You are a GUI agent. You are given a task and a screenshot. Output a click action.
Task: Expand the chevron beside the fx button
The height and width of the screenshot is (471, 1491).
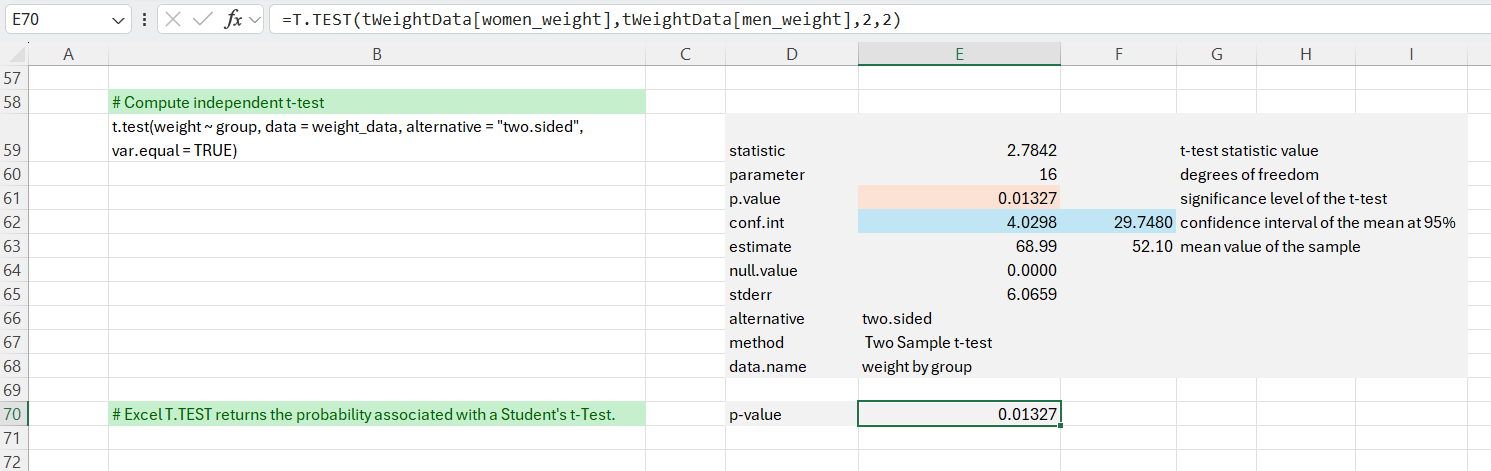pos(254,19)
